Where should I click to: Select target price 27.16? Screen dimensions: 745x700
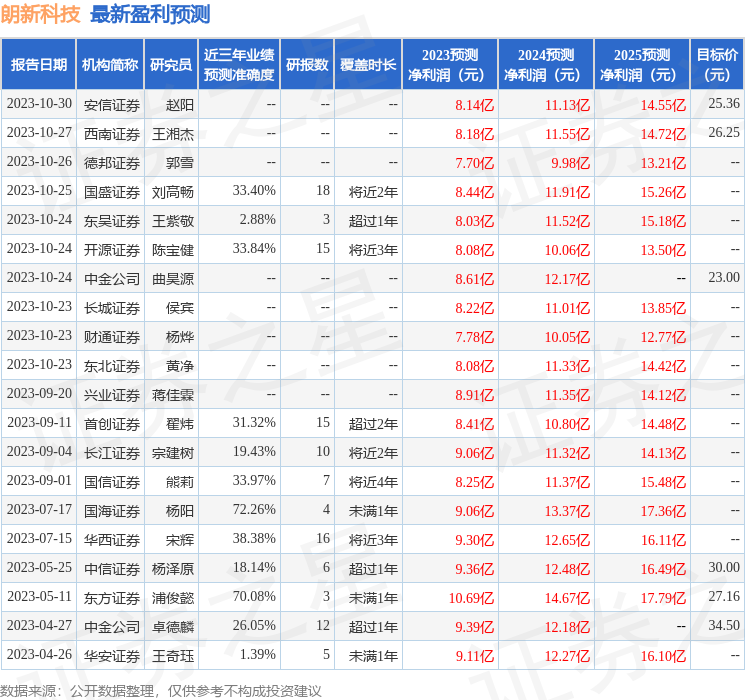click(x=724, y=596)
